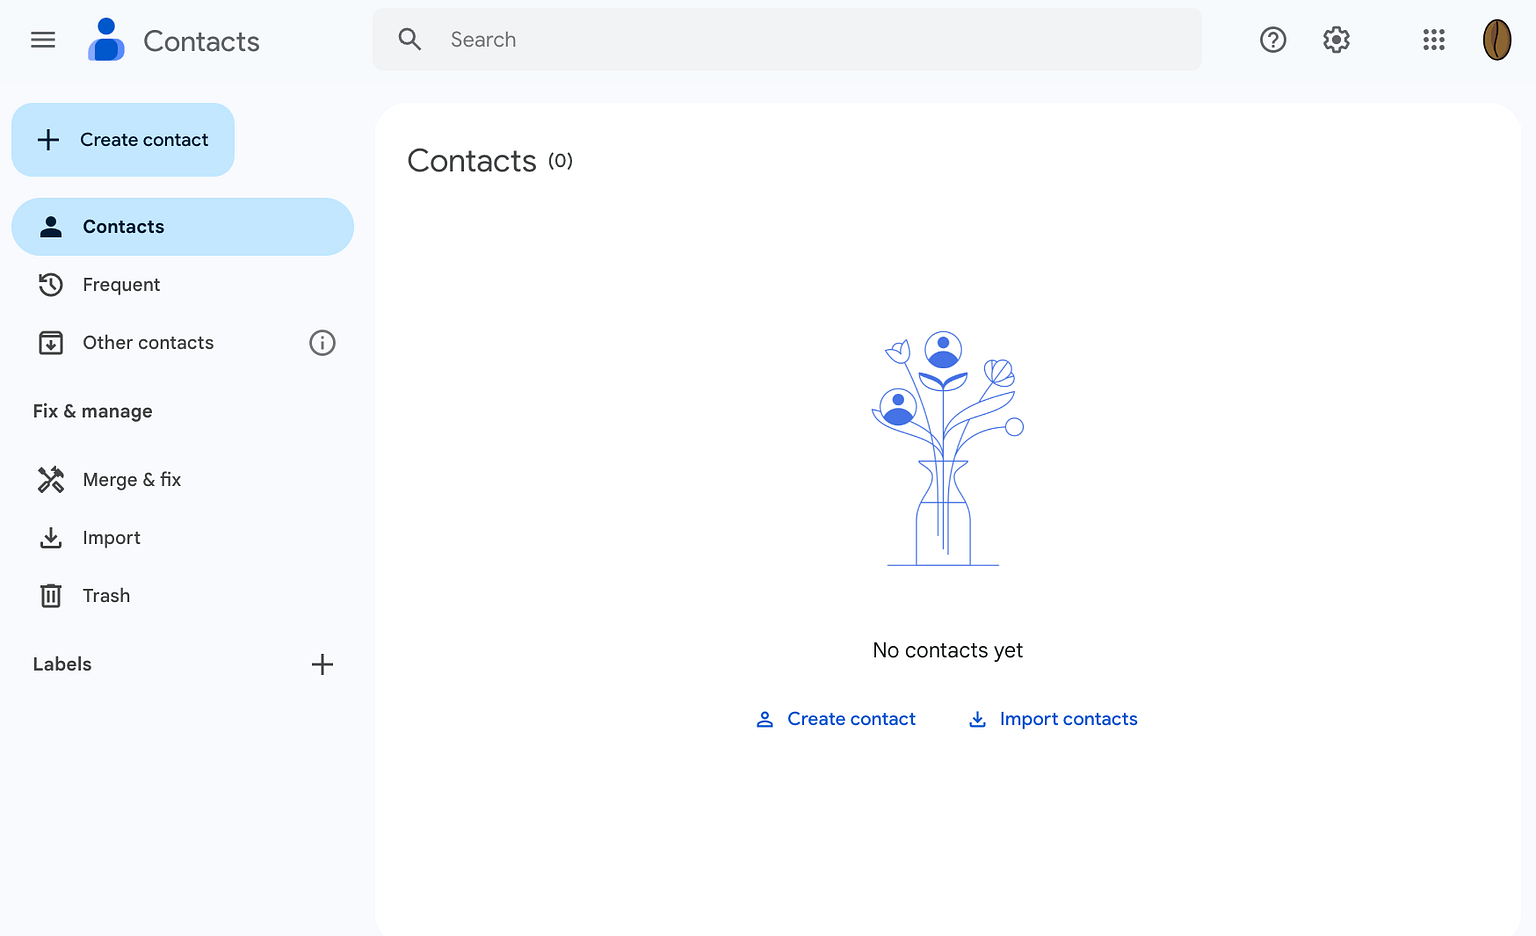This screenshot has height=936, width=1536.
Task: Click the plus to create a new label
Action: click(322, 663)
